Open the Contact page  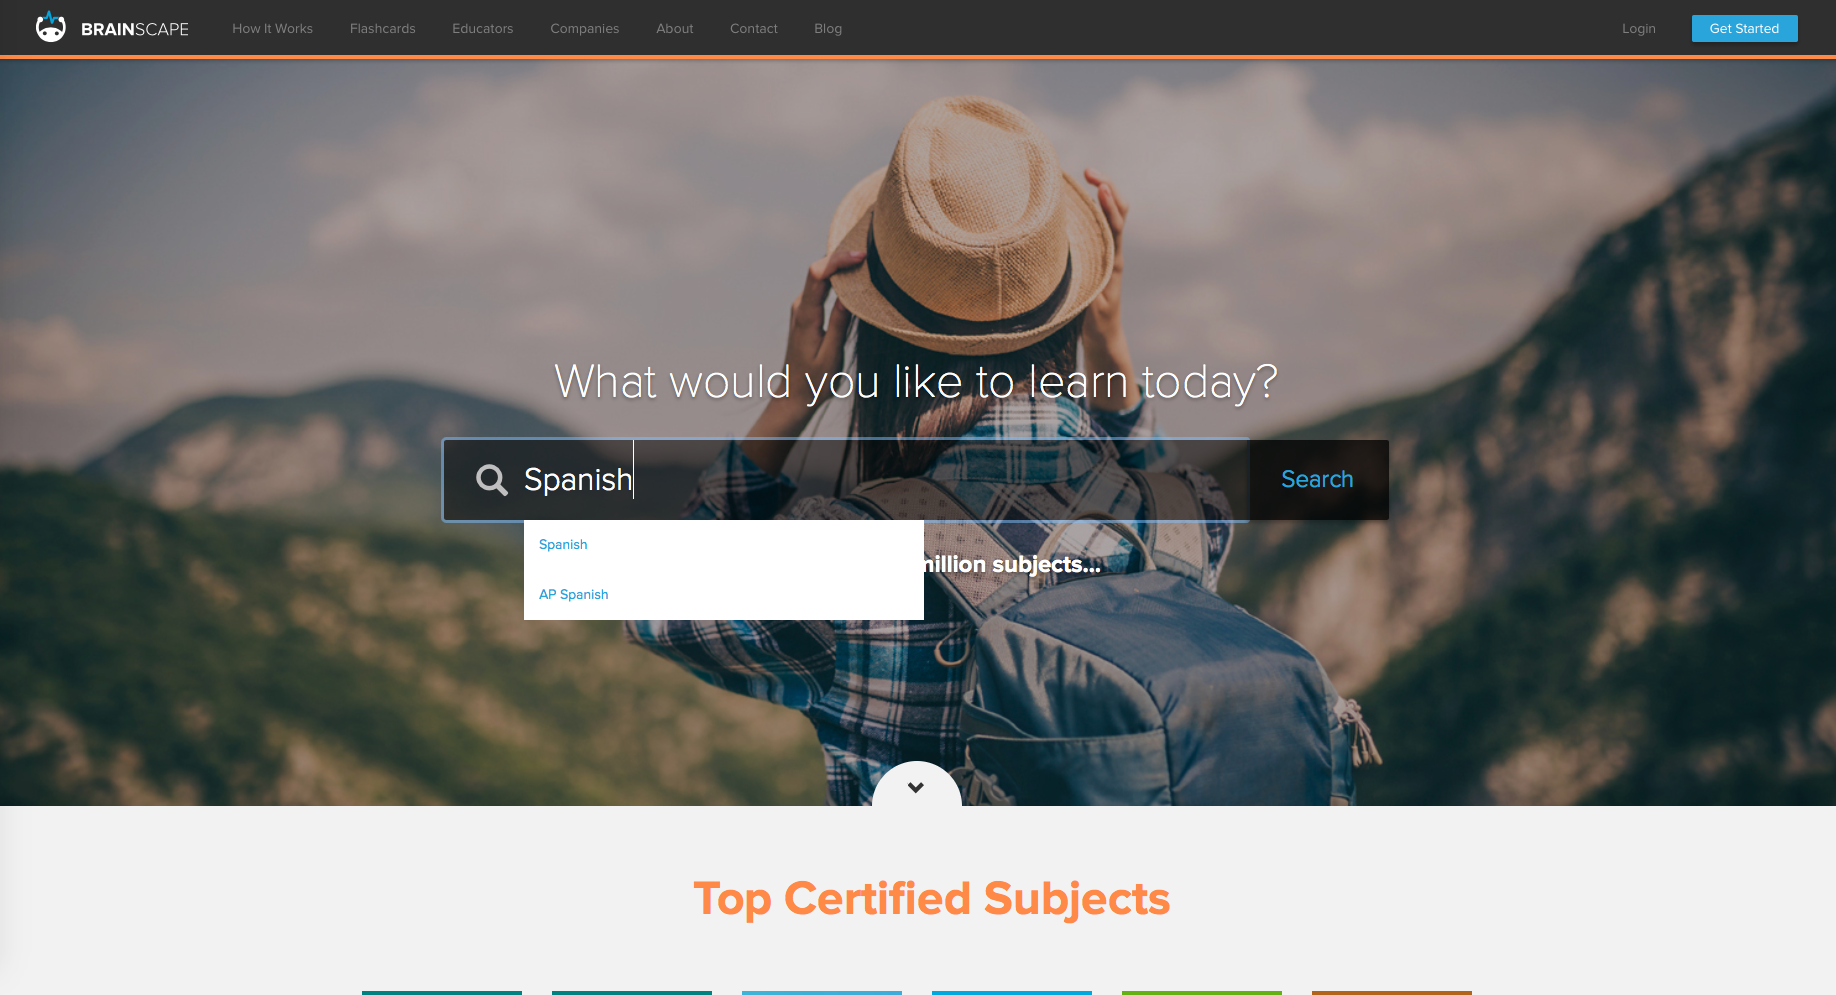click(753, 29)
